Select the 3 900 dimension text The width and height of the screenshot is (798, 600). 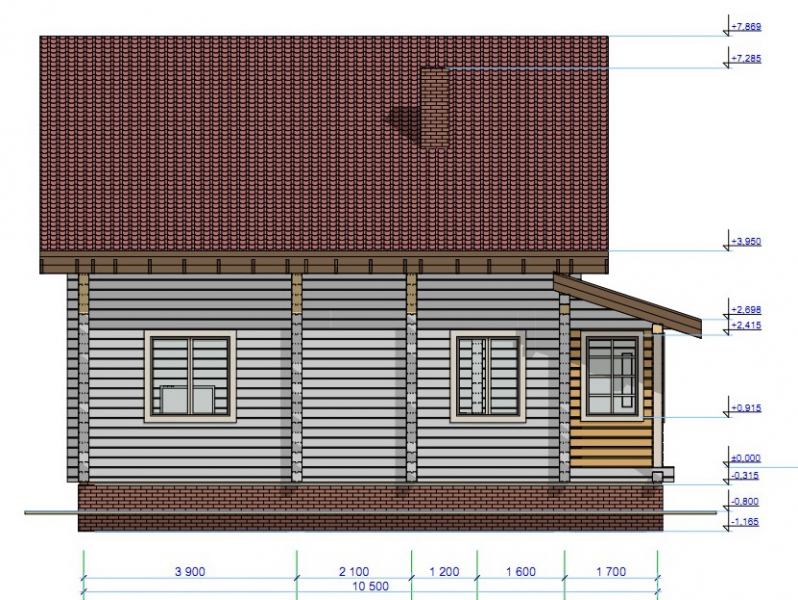point(190,572)
